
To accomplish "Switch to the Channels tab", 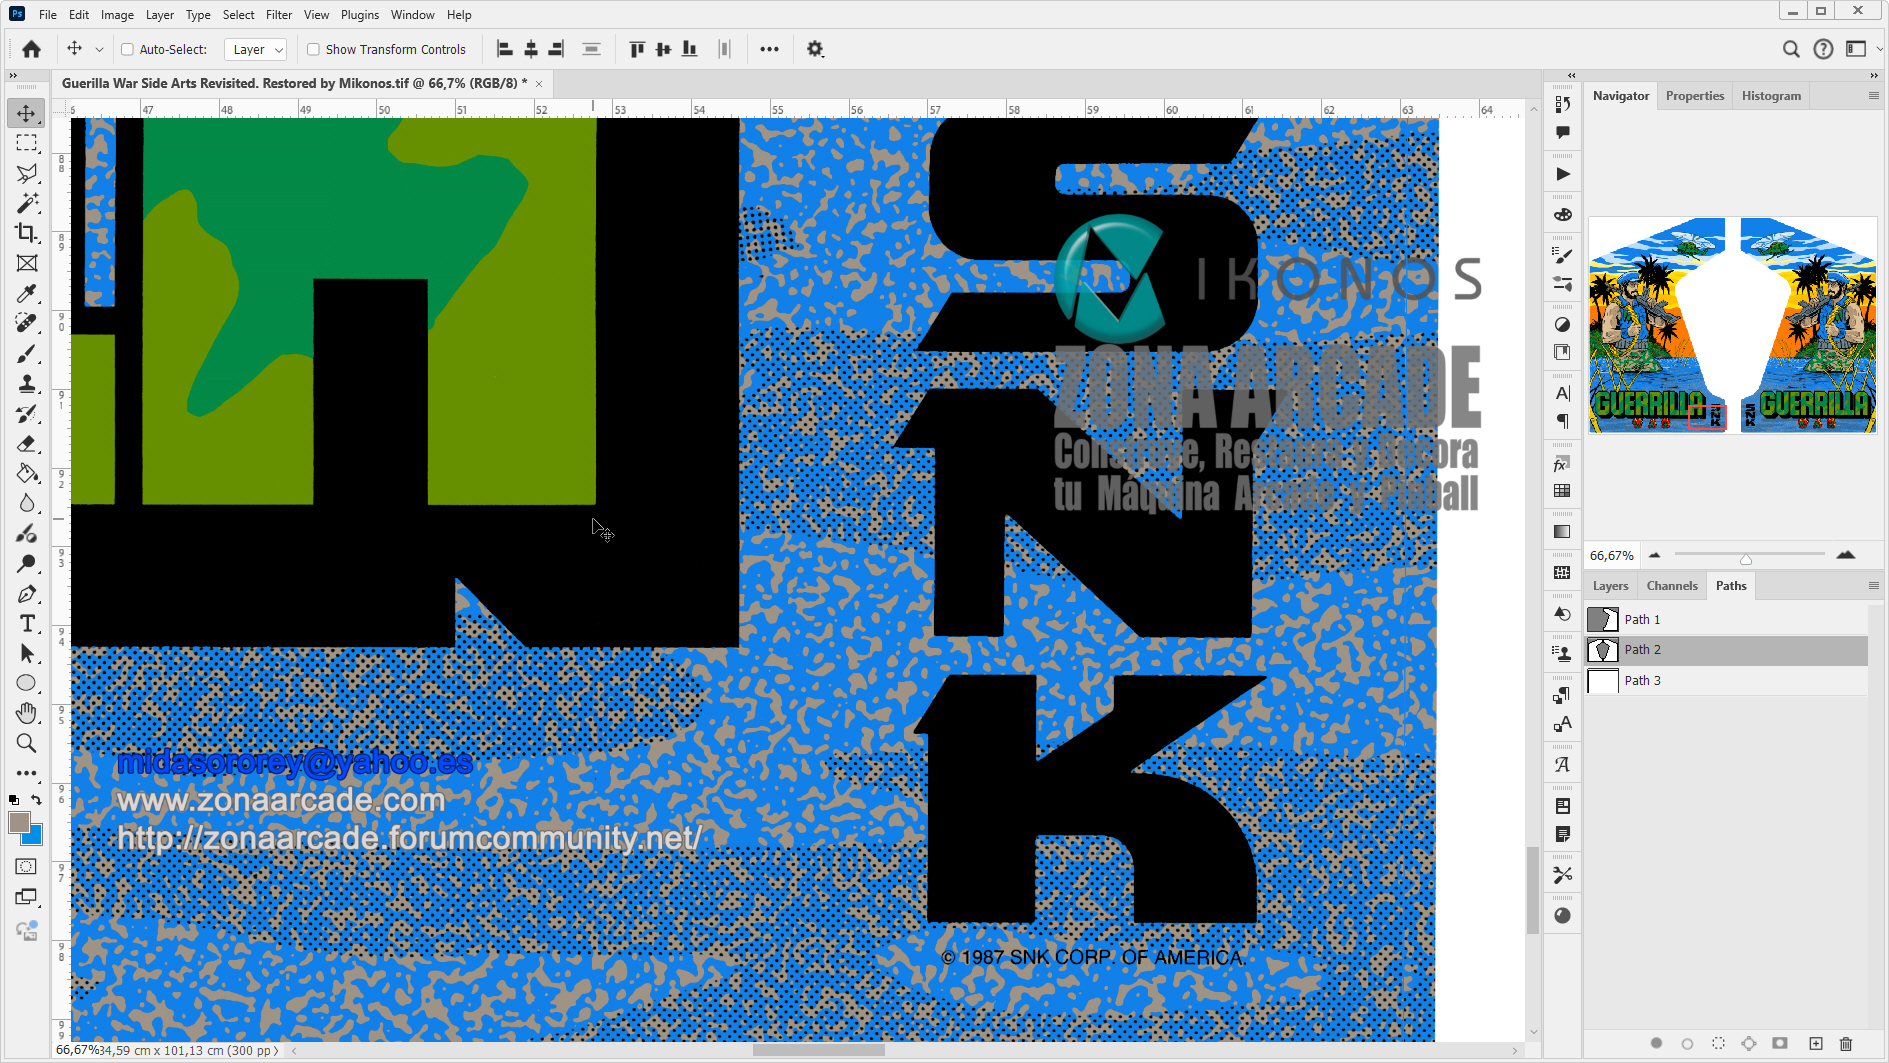I will point(1672,586).
